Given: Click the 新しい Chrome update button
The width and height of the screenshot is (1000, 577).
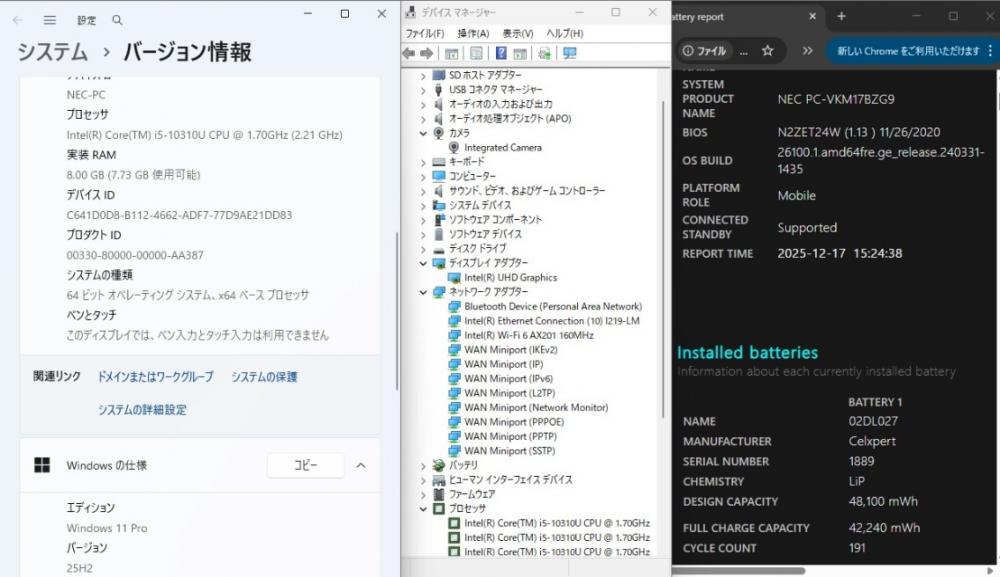Looking at the screenshot, I should 908,51.
